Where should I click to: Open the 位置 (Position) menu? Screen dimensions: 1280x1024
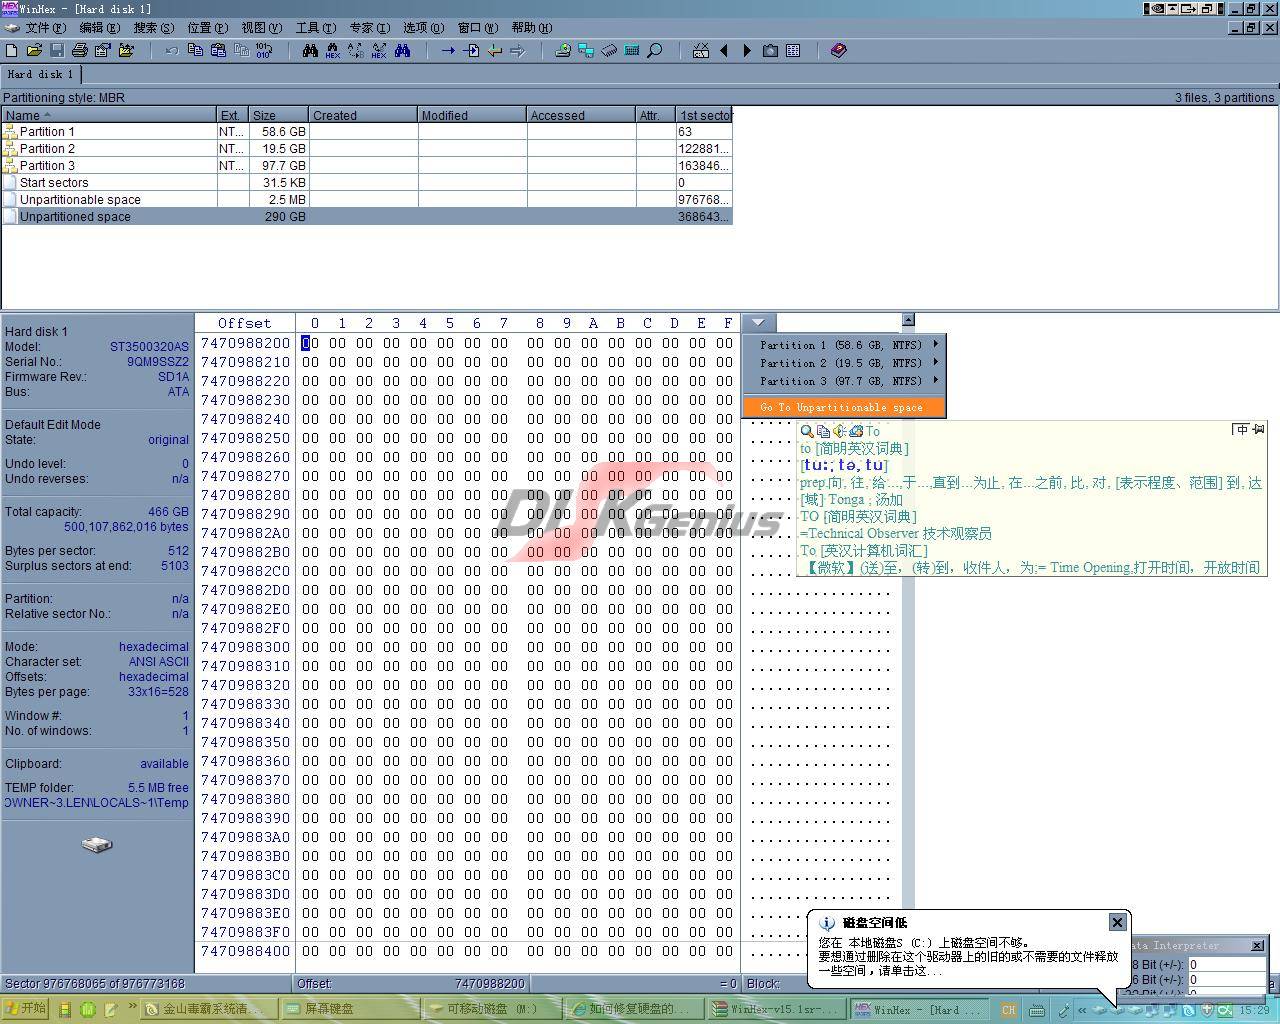[207, 28]
